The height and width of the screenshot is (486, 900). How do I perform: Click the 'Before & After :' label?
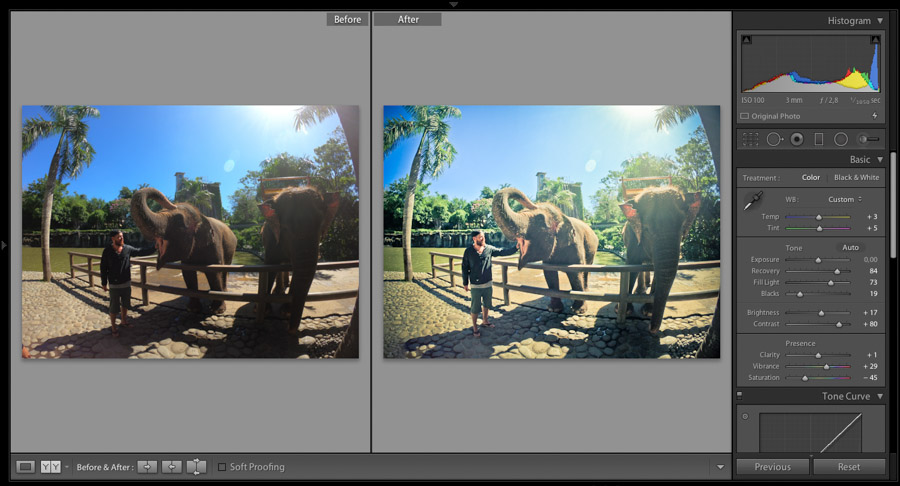pyautogui.click(x=104, y=467)
